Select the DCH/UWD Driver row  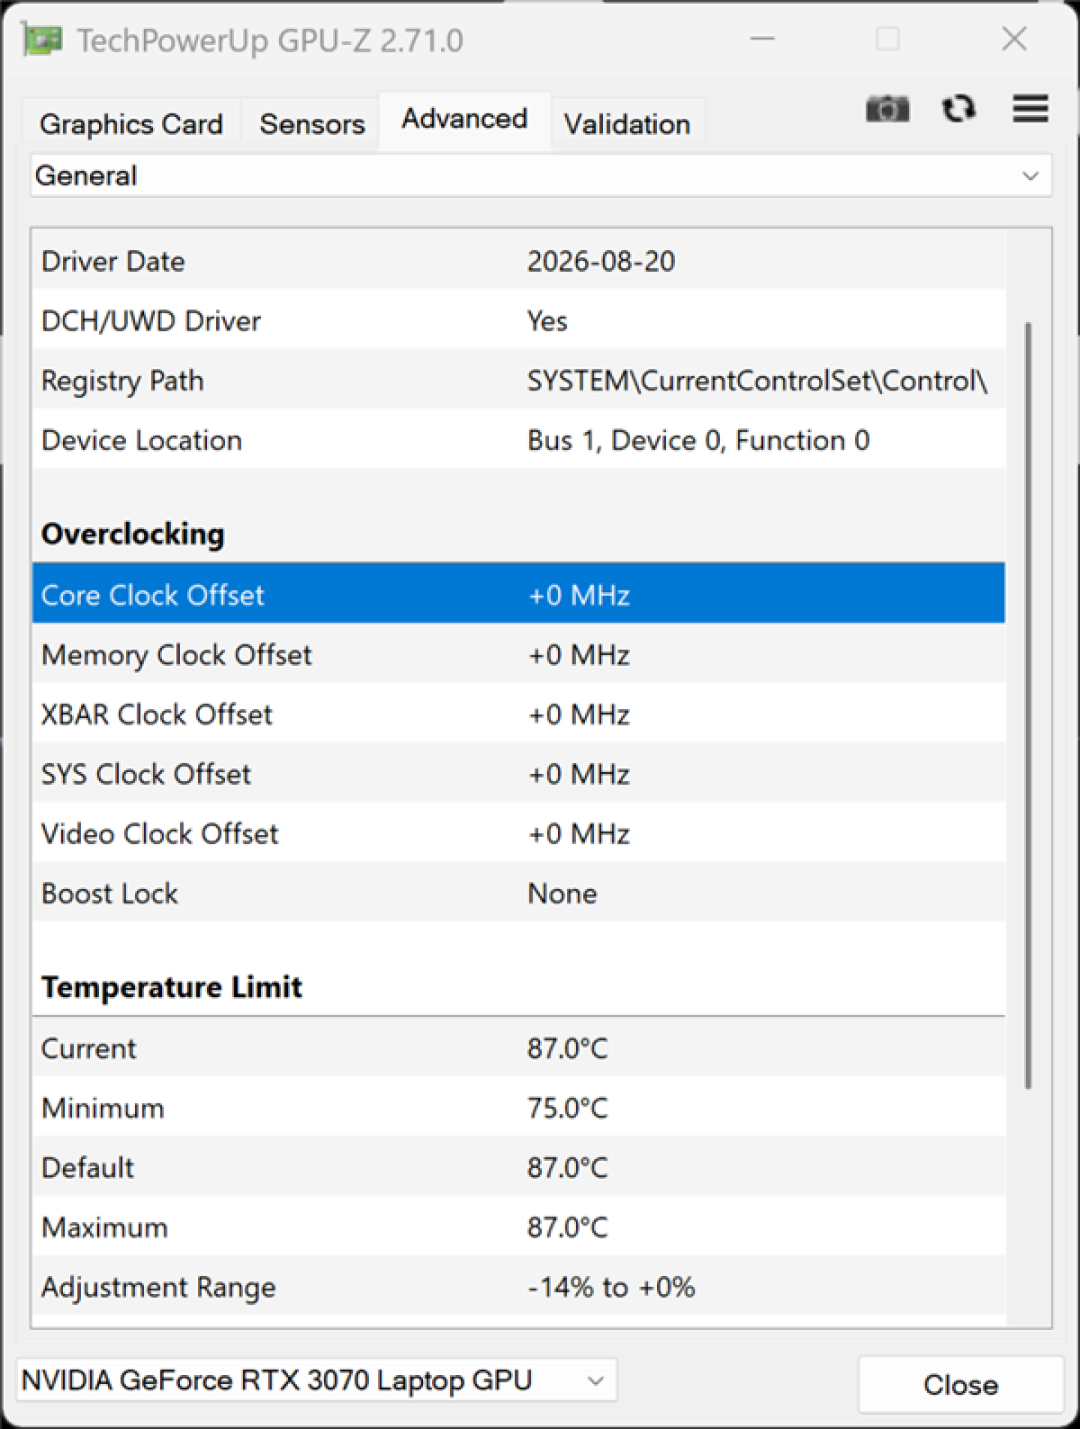coord(519,321)
